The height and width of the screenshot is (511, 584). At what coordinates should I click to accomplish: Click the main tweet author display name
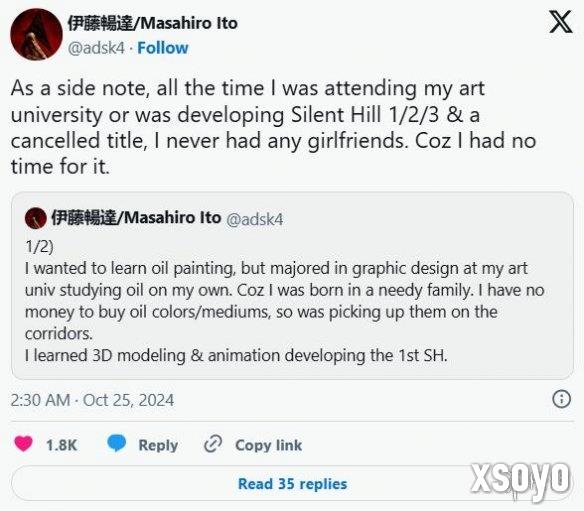pos(152,23)
